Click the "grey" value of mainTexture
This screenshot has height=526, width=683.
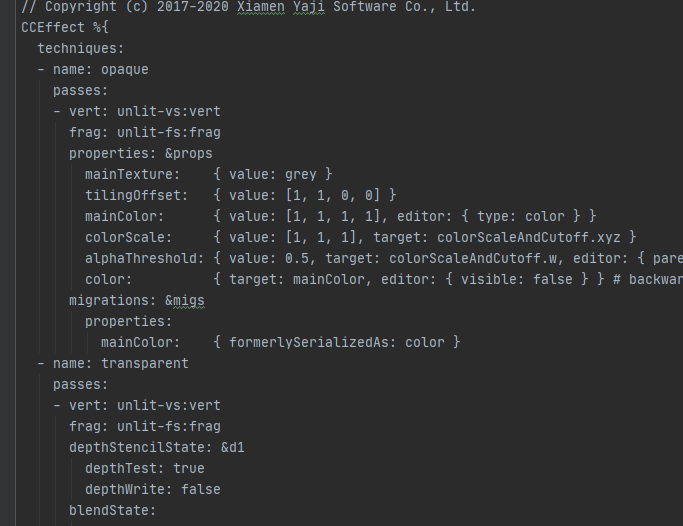[x=300, y=174]
